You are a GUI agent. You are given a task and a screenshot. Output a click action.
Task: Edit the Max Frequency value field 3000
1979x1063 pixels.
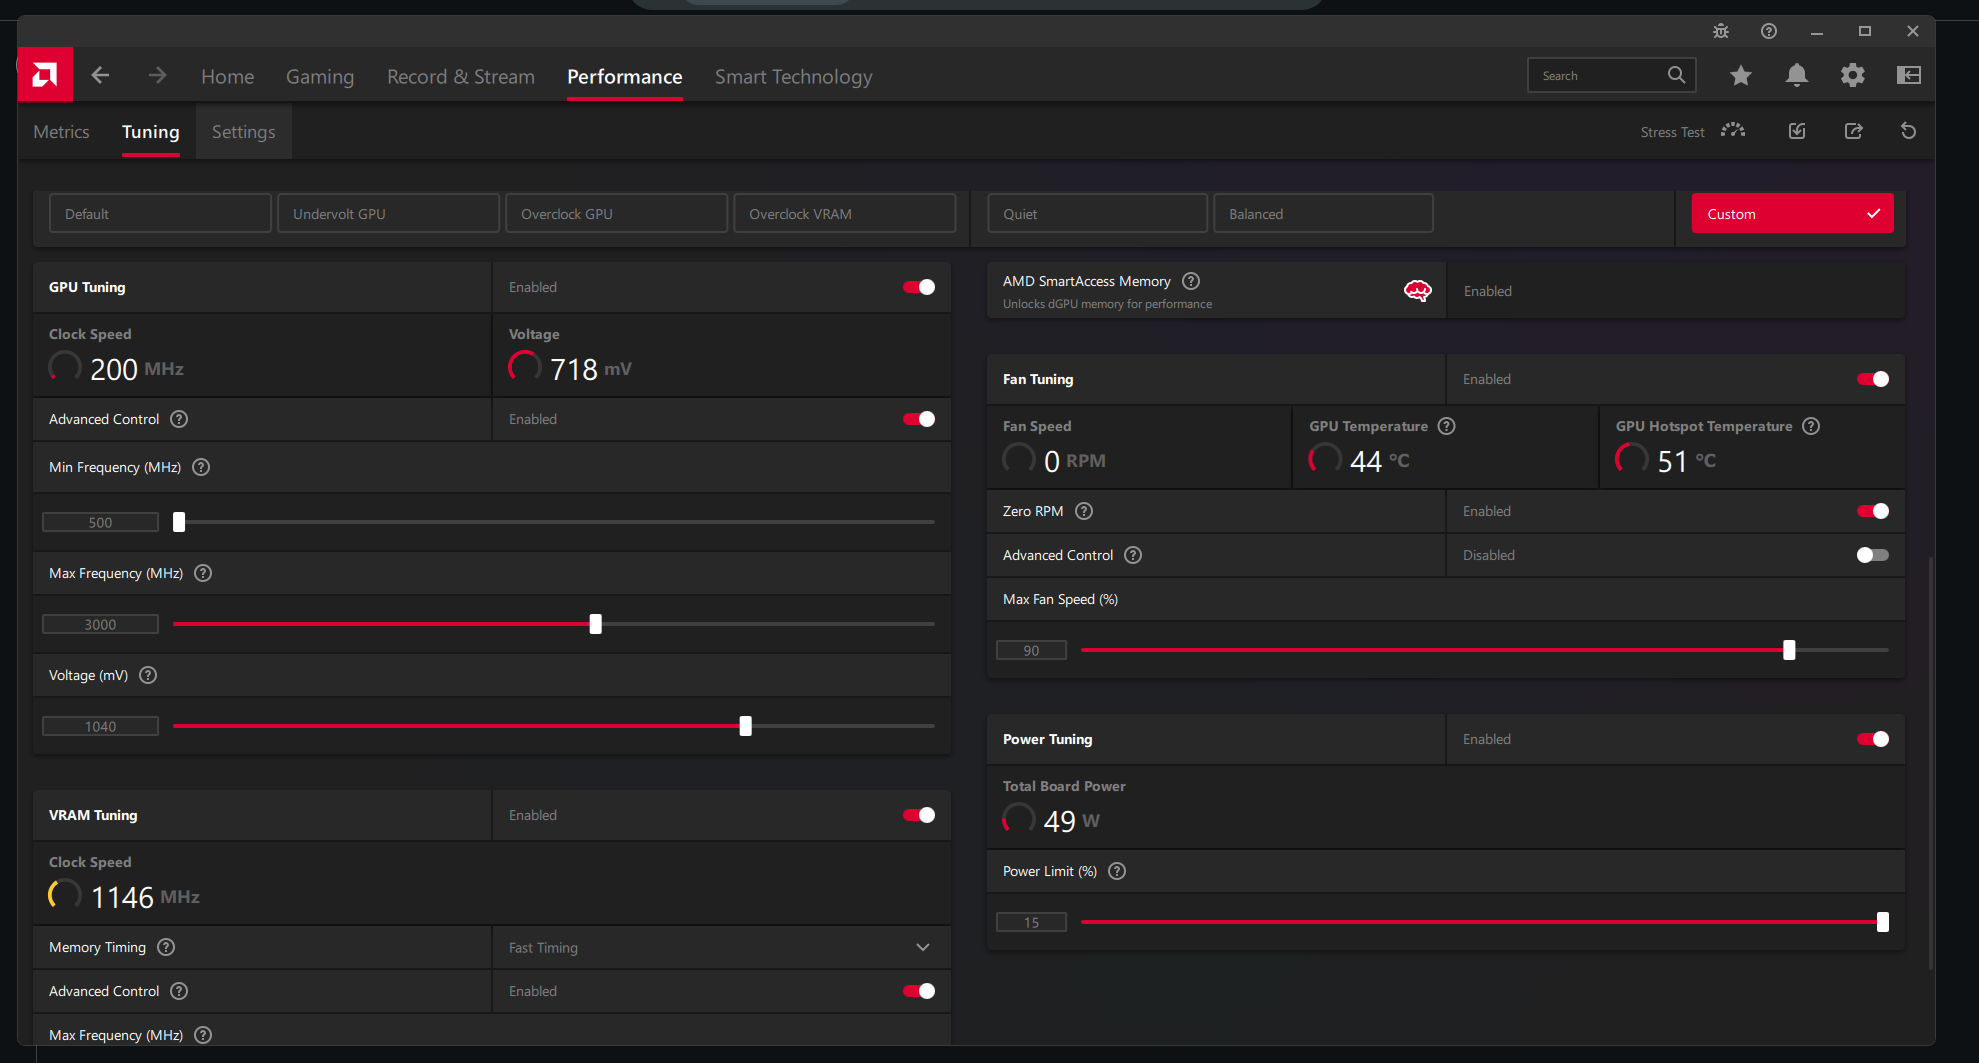[x=100, y=624]
